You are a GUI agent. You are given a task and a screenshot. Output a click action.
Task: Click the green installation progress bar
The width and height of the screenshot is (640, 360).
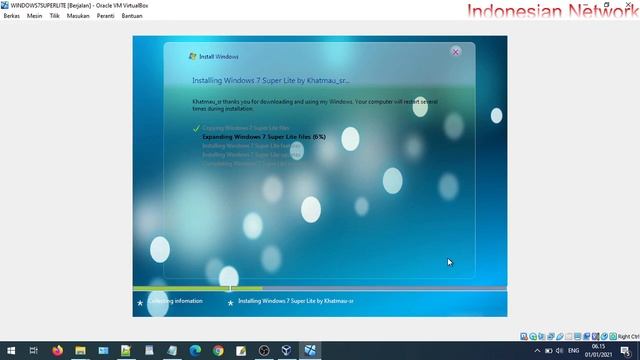tap(198, 288)
